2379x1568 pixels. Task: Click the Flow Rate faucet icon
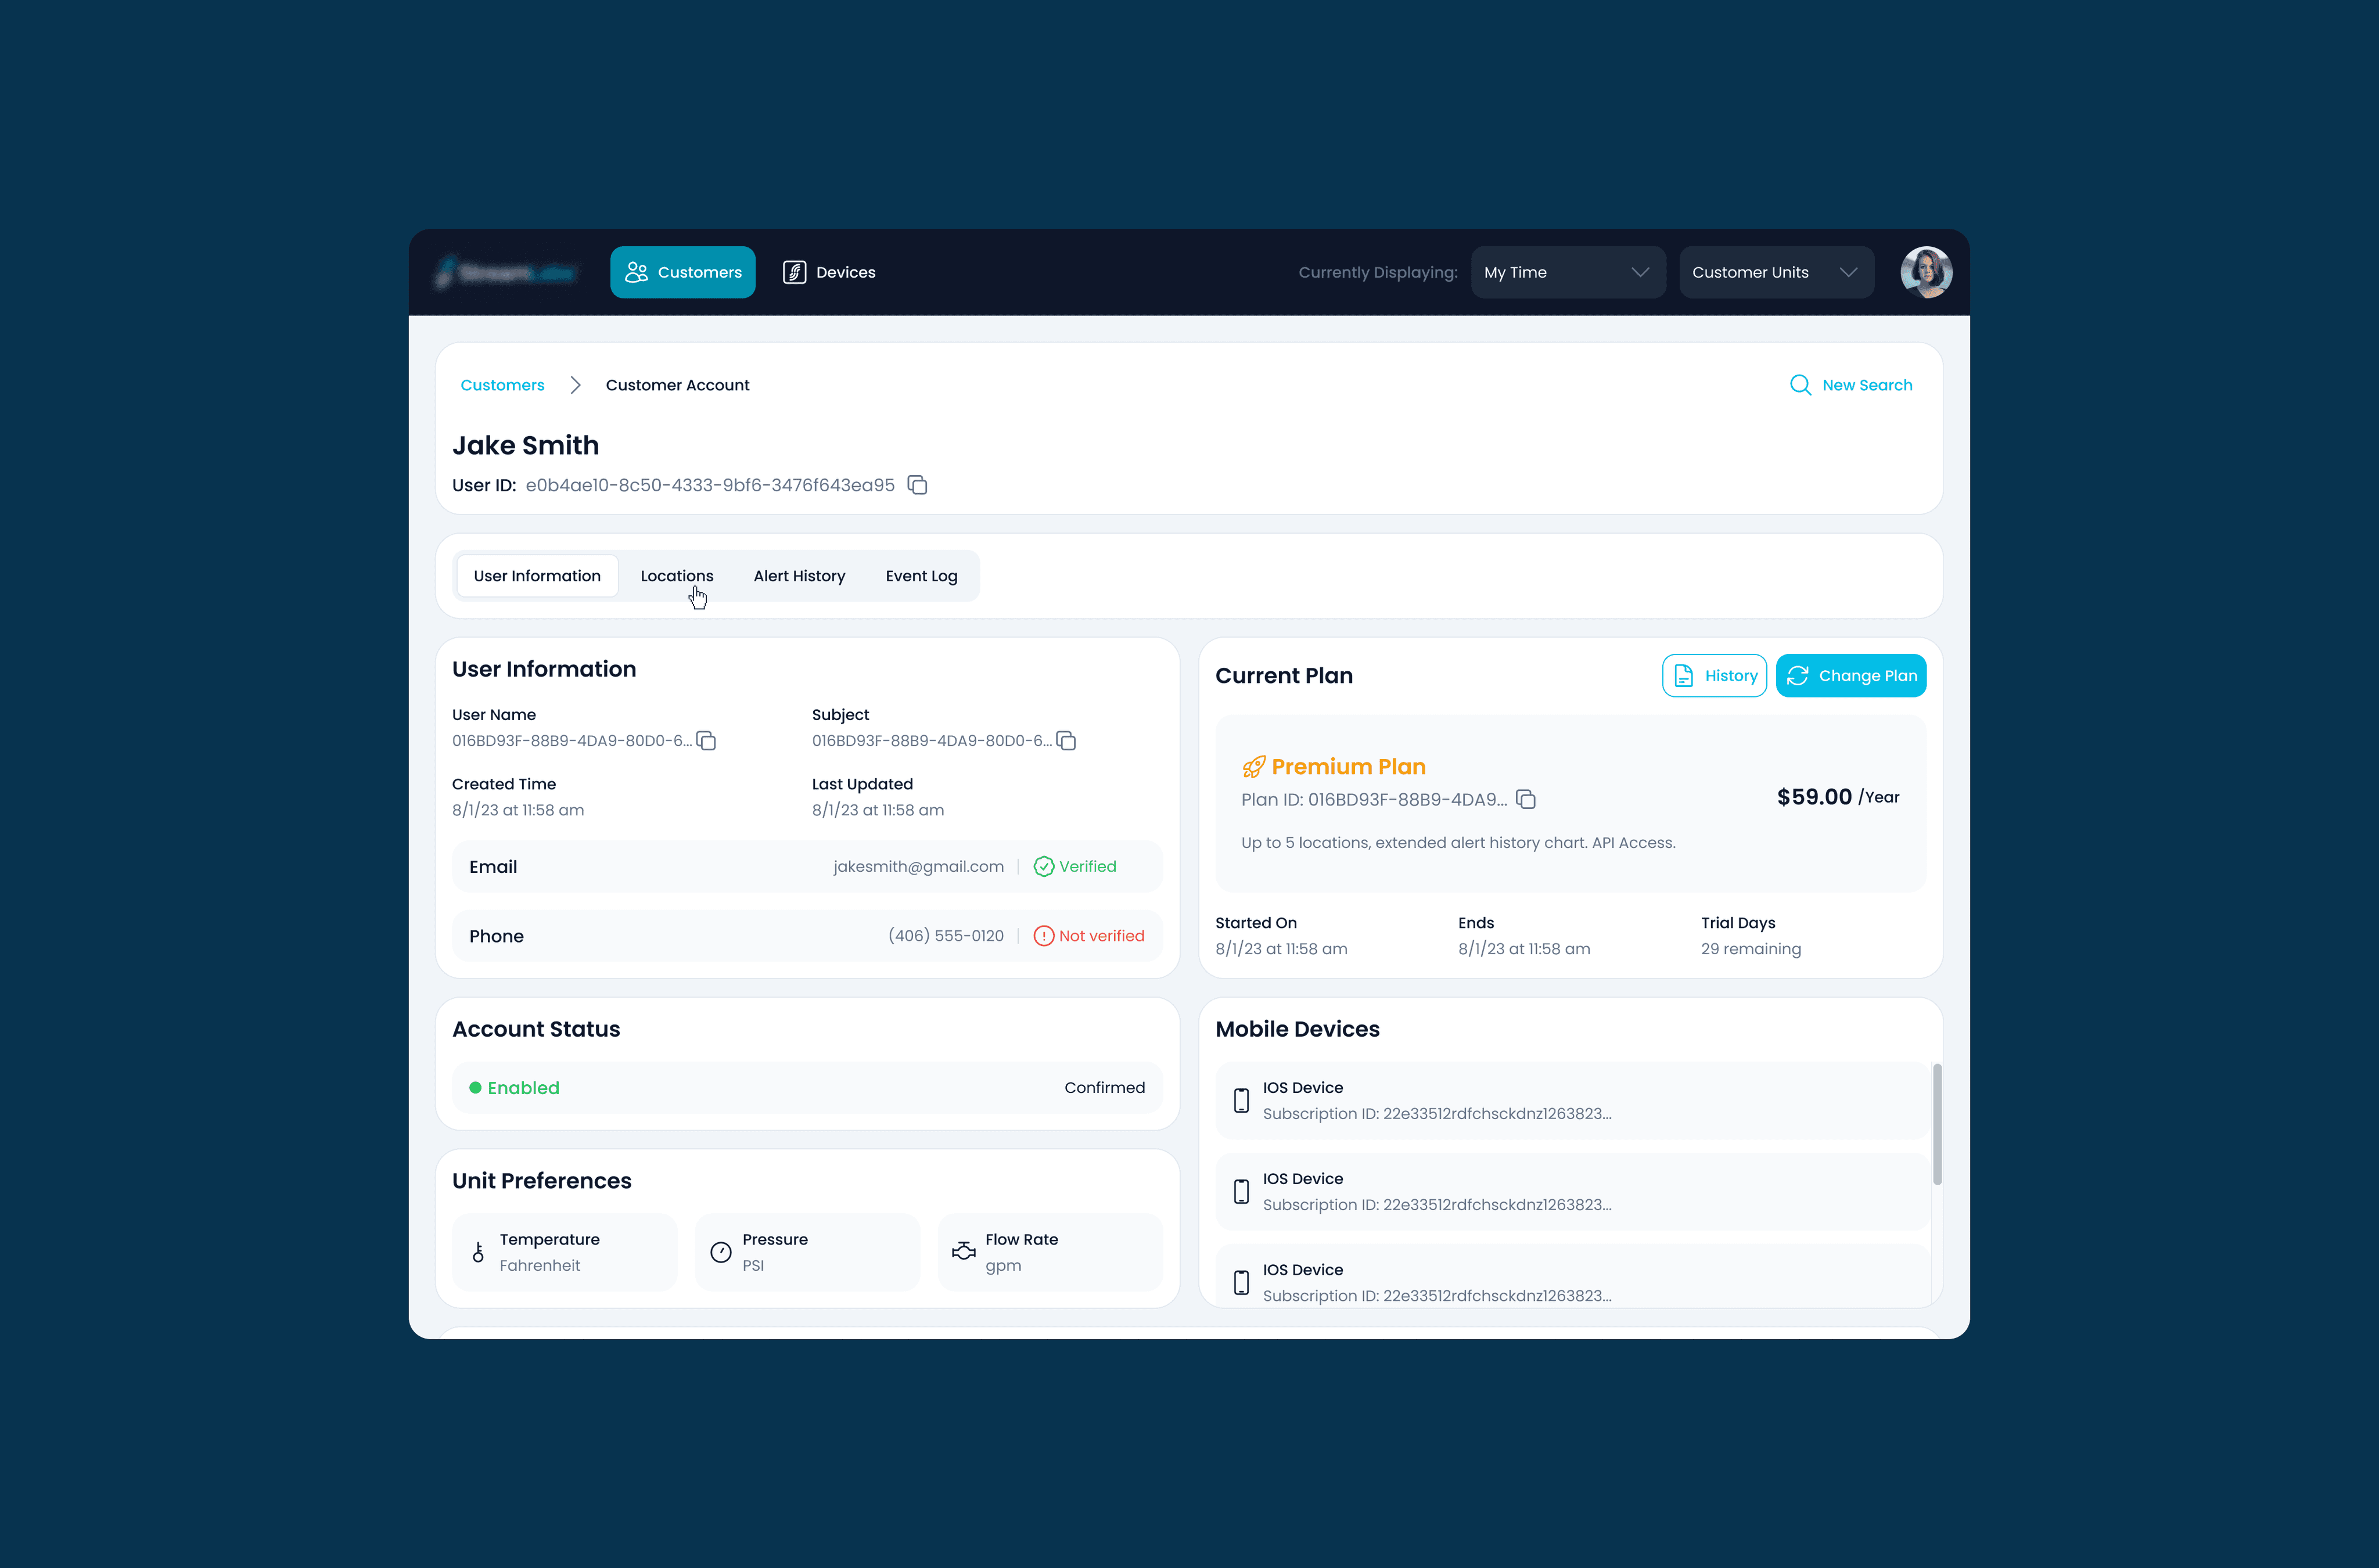[963, 1252]
